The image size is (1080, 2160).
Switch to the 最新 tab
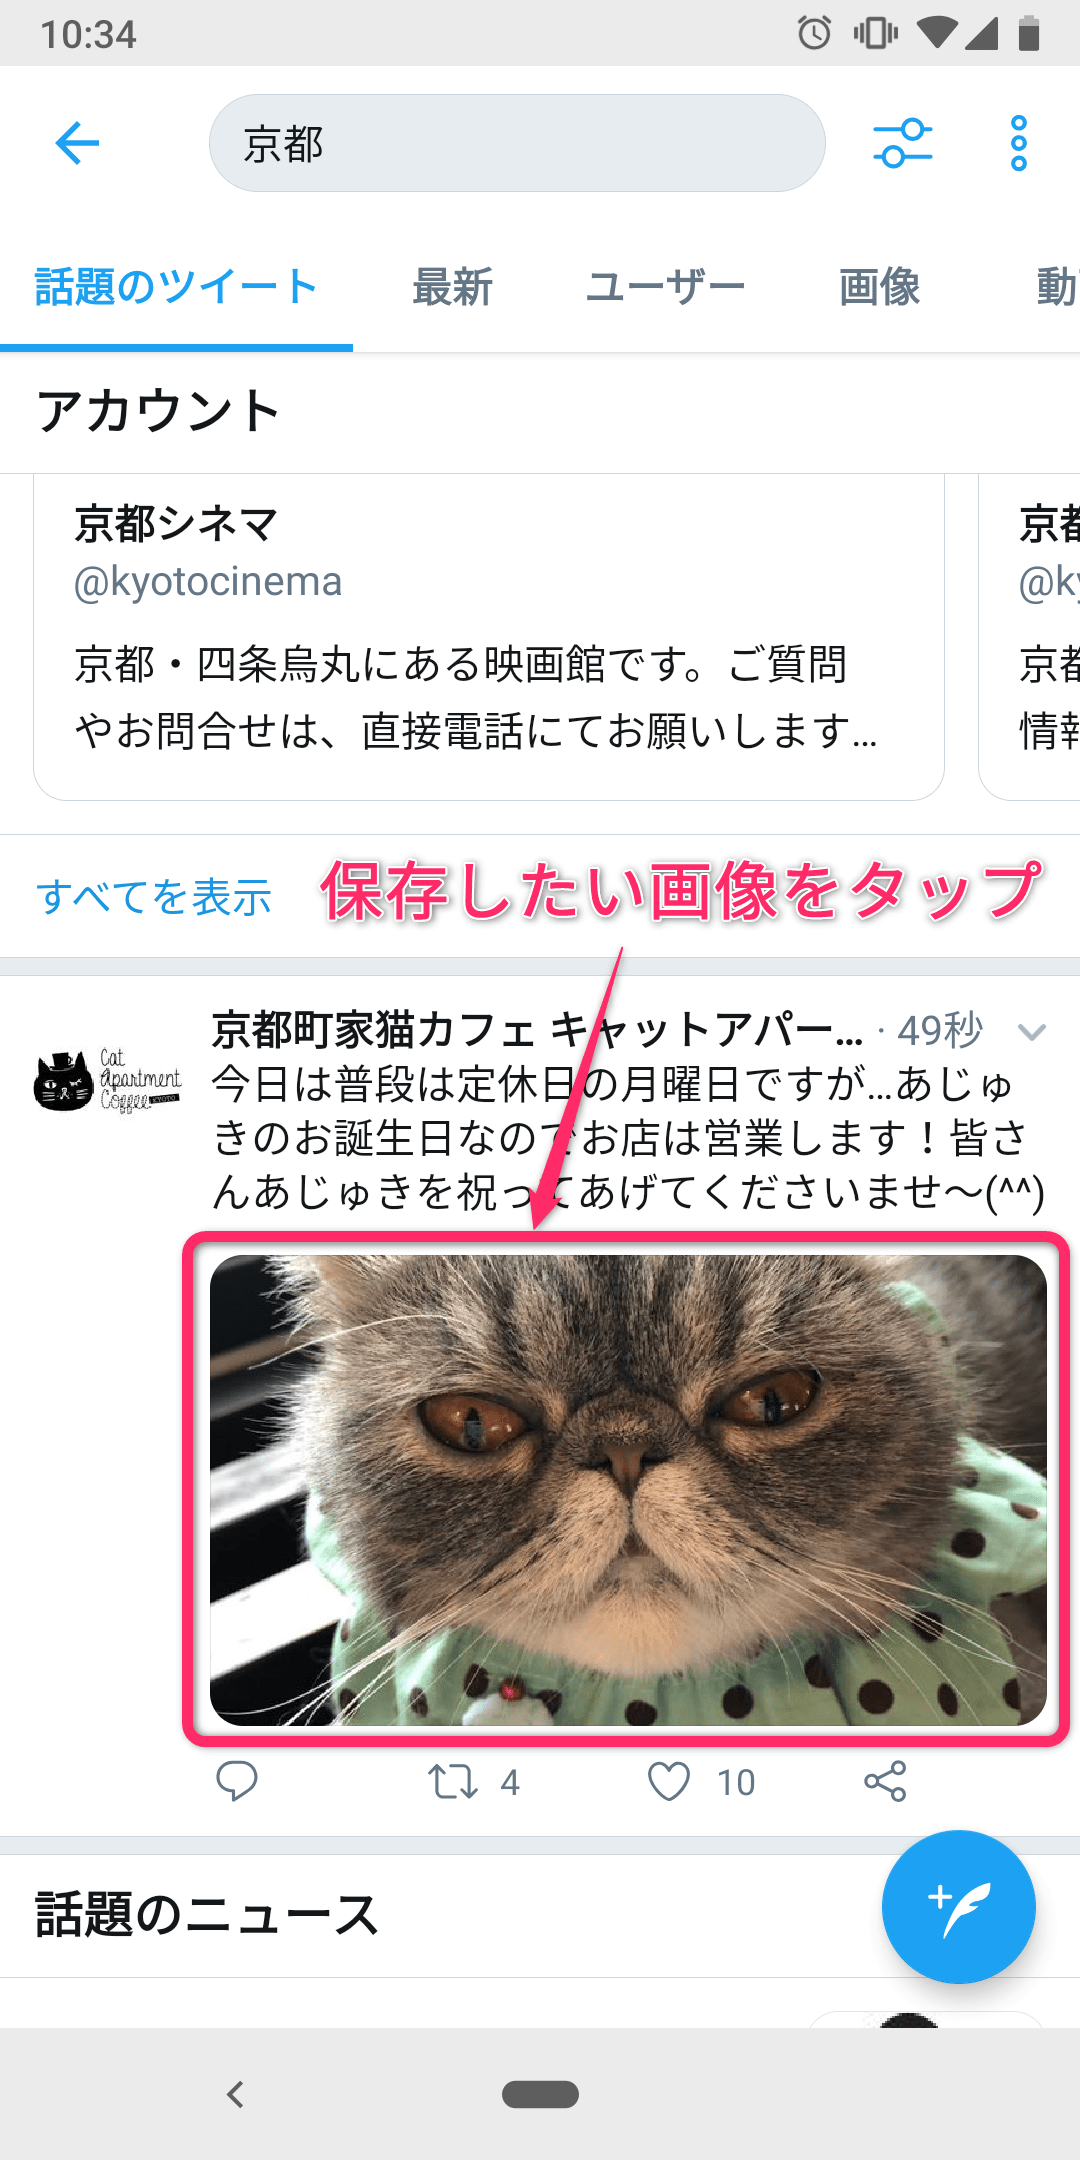coord(452,287)
